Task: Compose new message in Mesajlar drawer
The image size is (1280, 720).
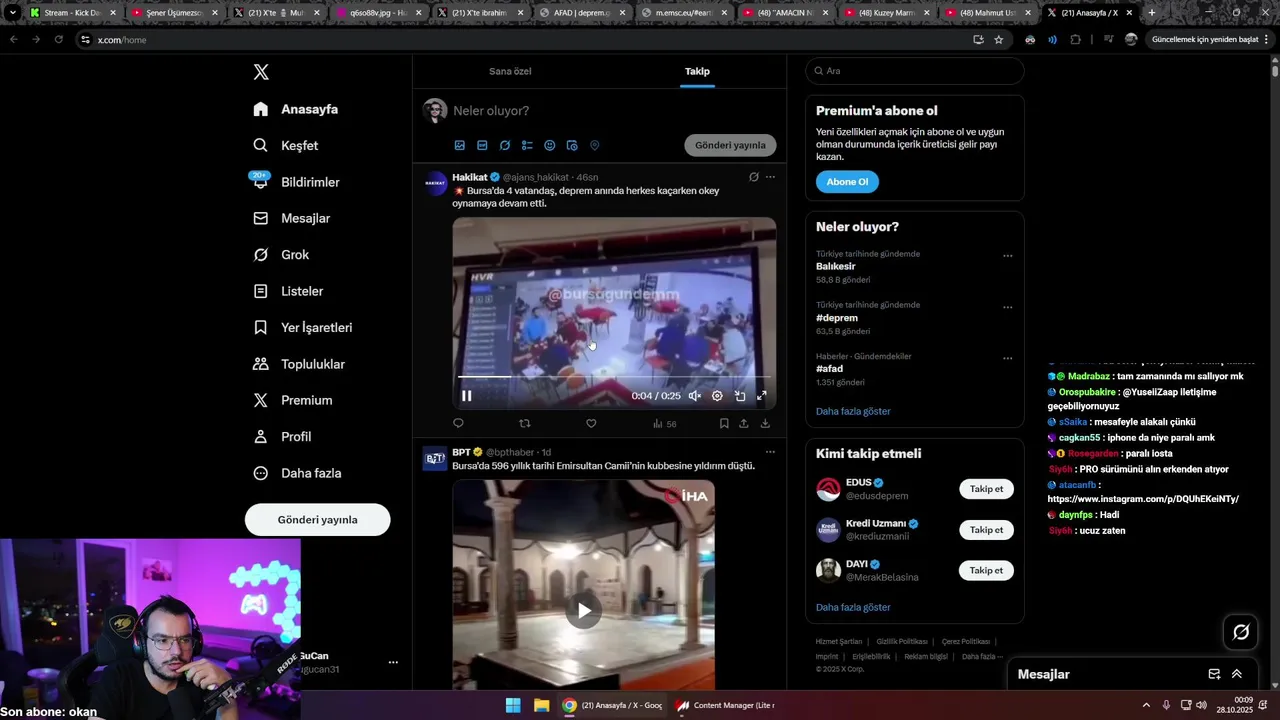Action: 1214,674
